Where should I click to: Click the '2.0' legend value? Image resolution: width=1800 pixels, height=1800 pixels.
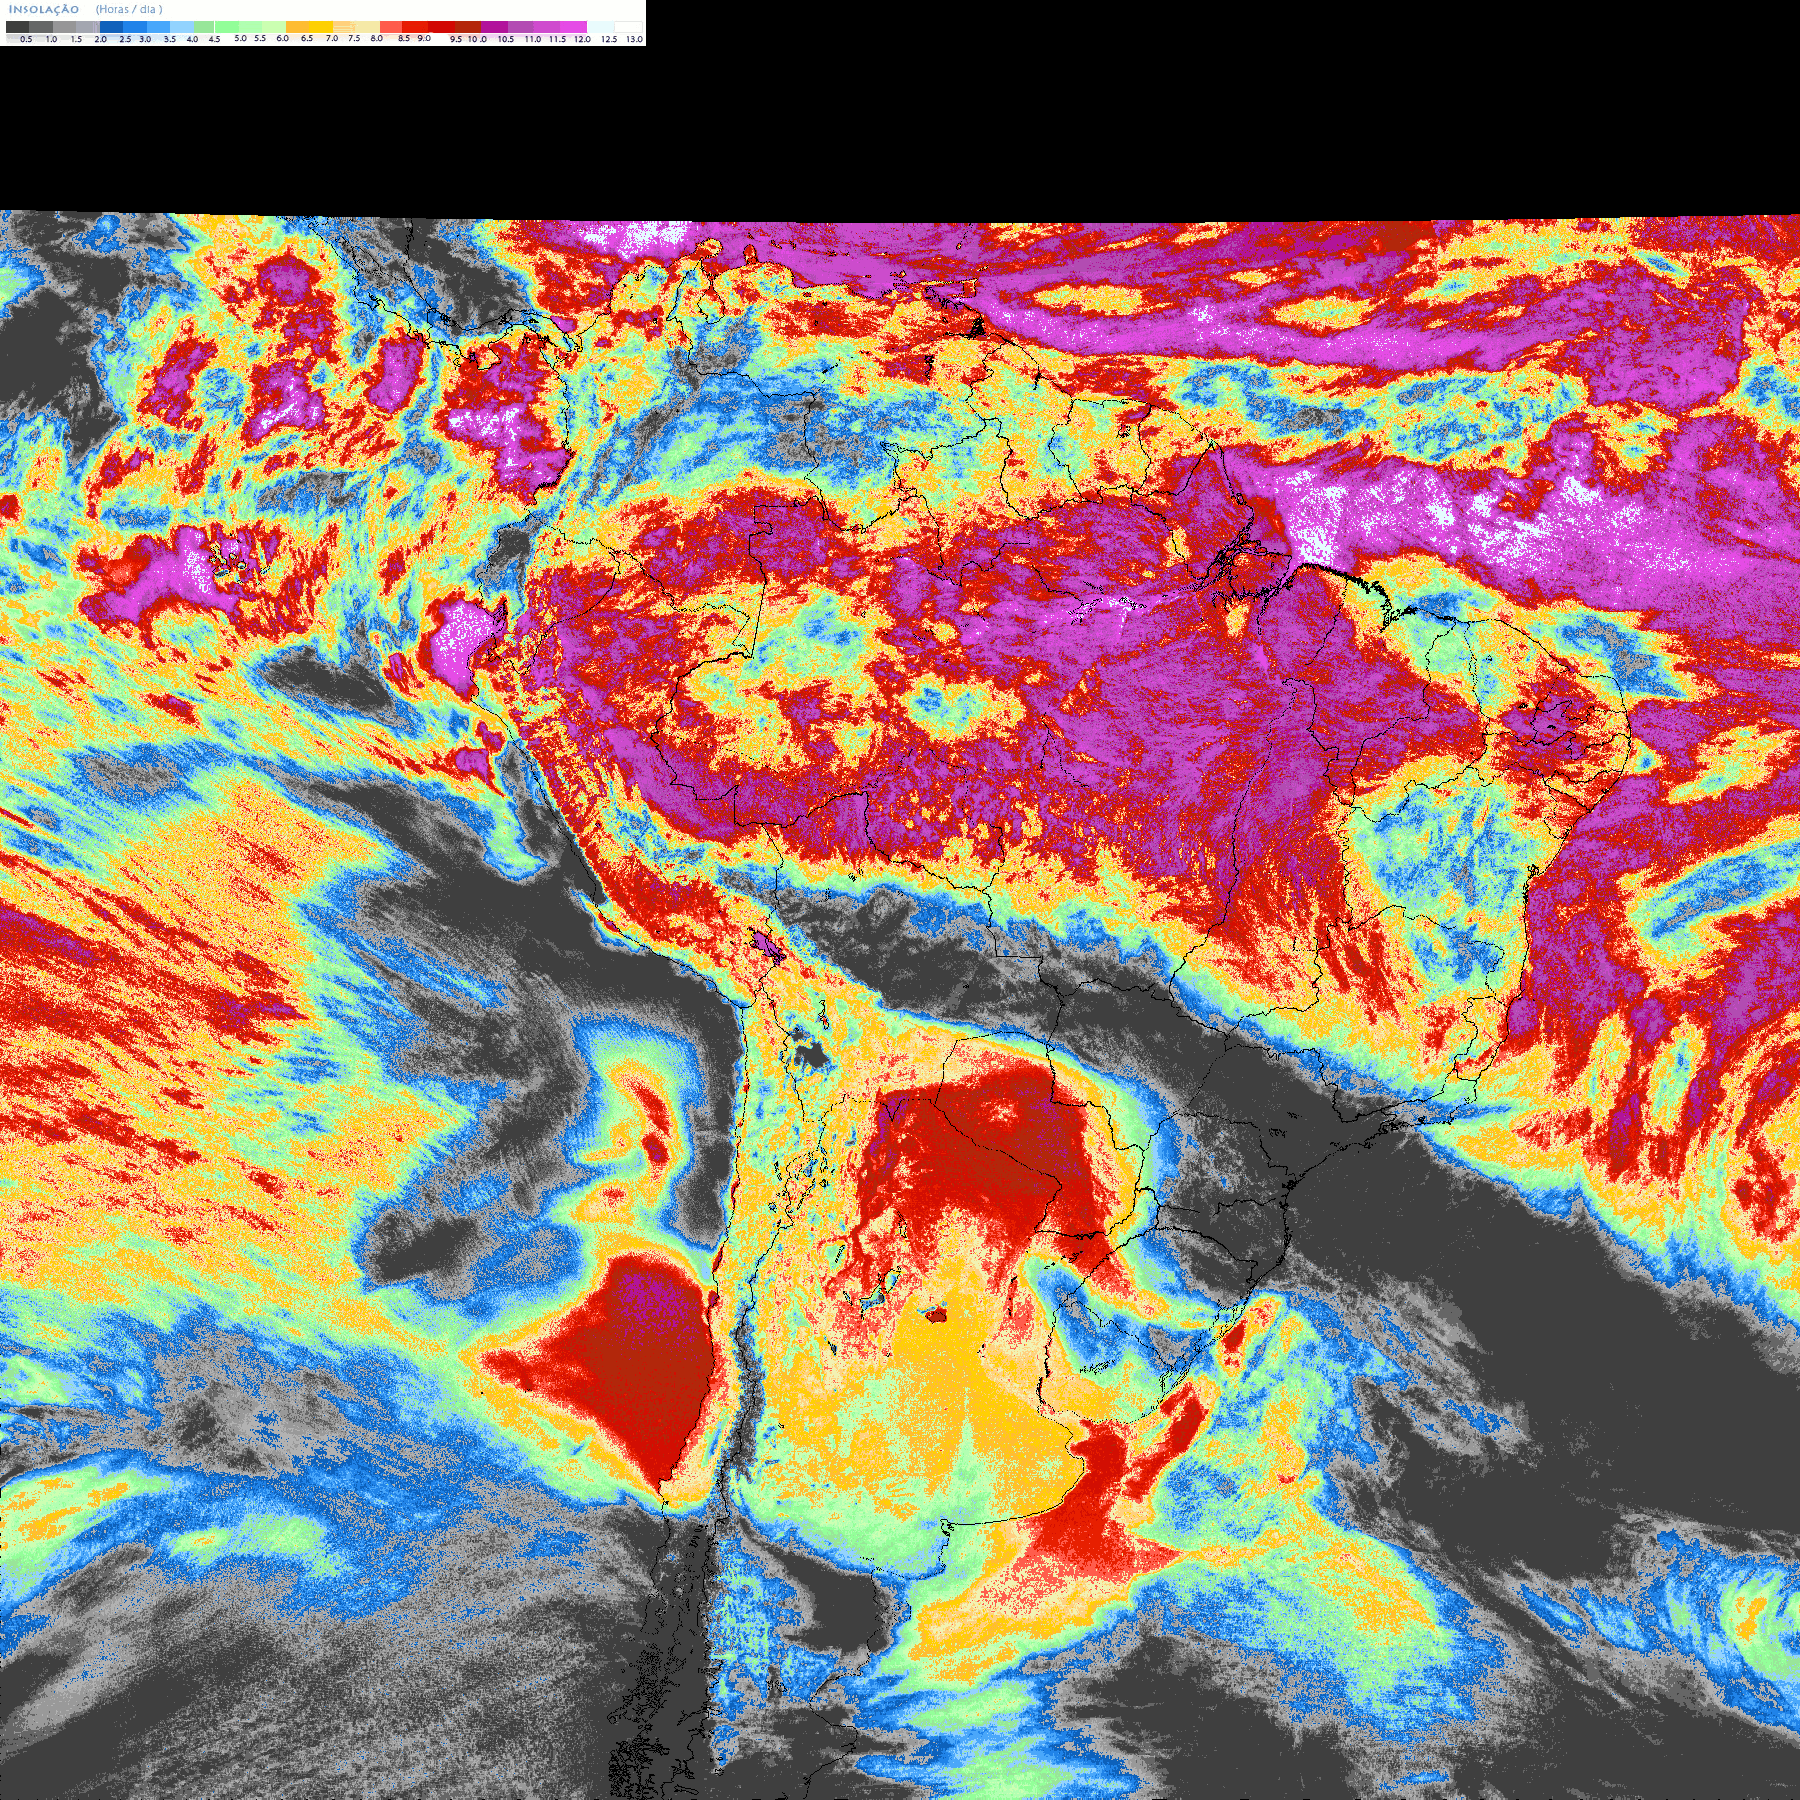(x=100, y=39)
